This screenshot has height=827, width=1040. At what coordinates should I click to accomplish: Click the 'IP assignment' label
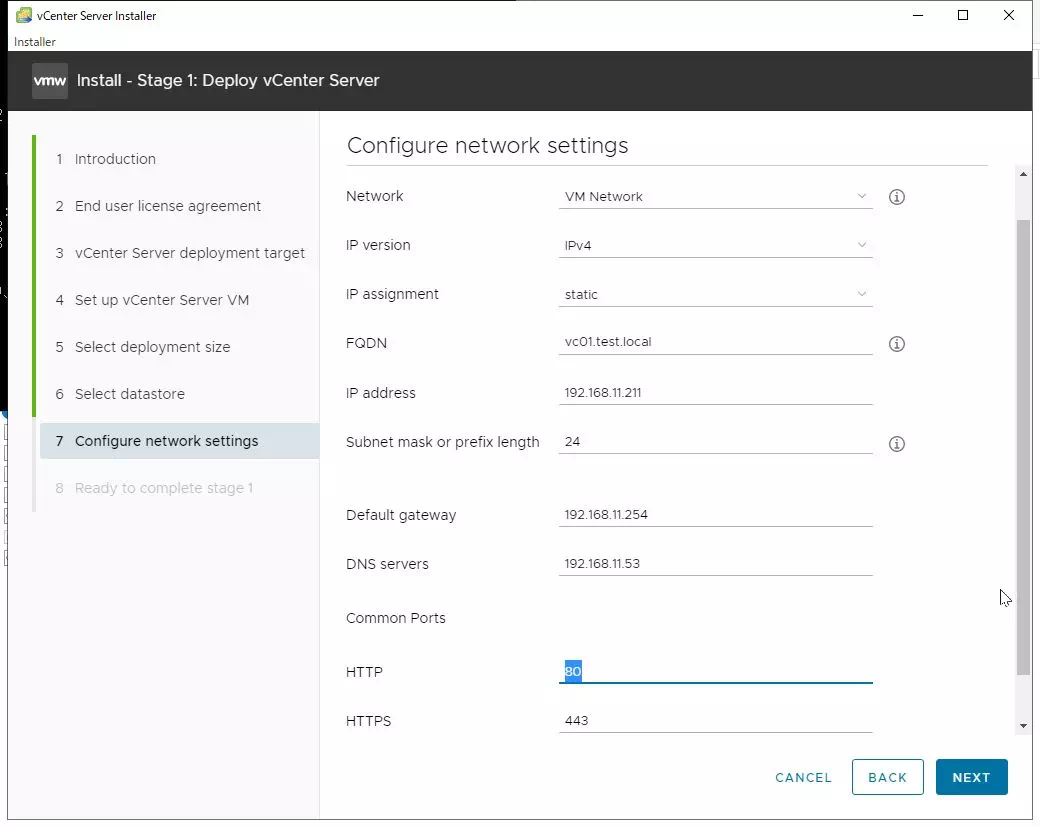392,294
